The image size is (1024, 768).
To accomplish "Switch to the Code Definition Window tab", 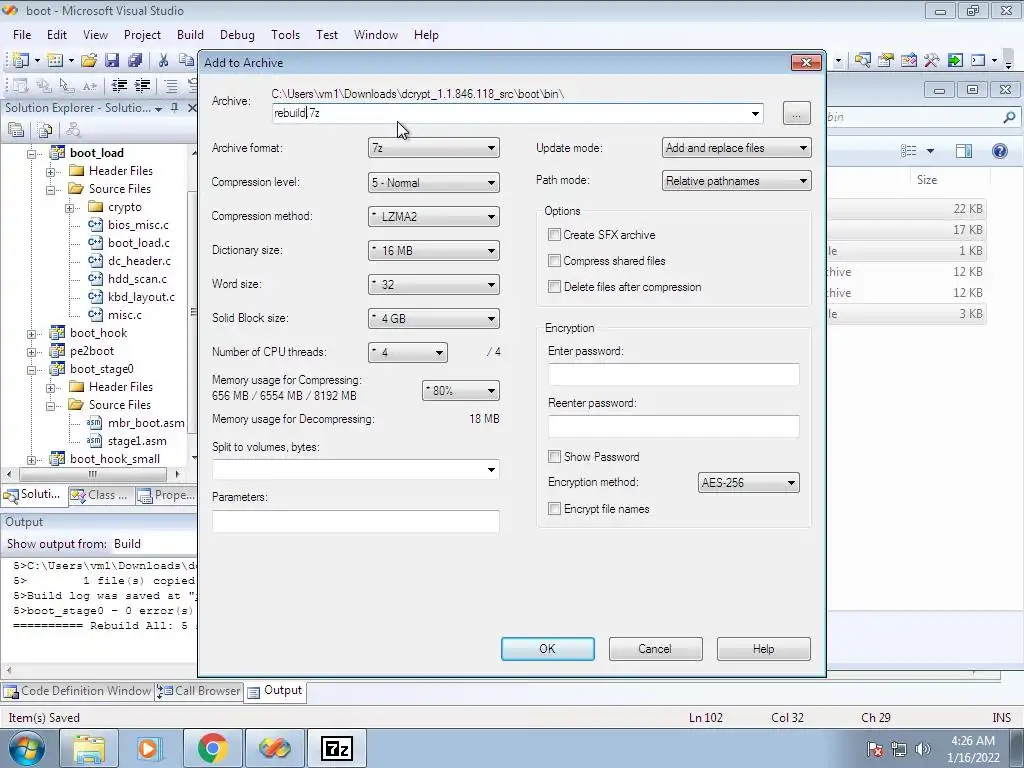I will [x=78, y=691].
